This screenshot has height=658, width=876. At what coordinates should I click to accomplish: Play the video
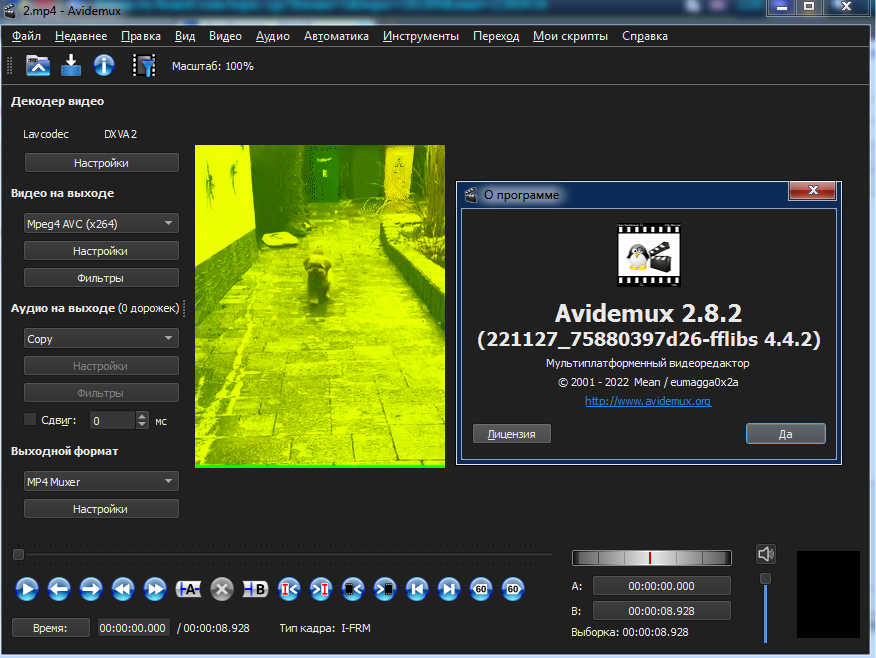[x=27, y=589]
